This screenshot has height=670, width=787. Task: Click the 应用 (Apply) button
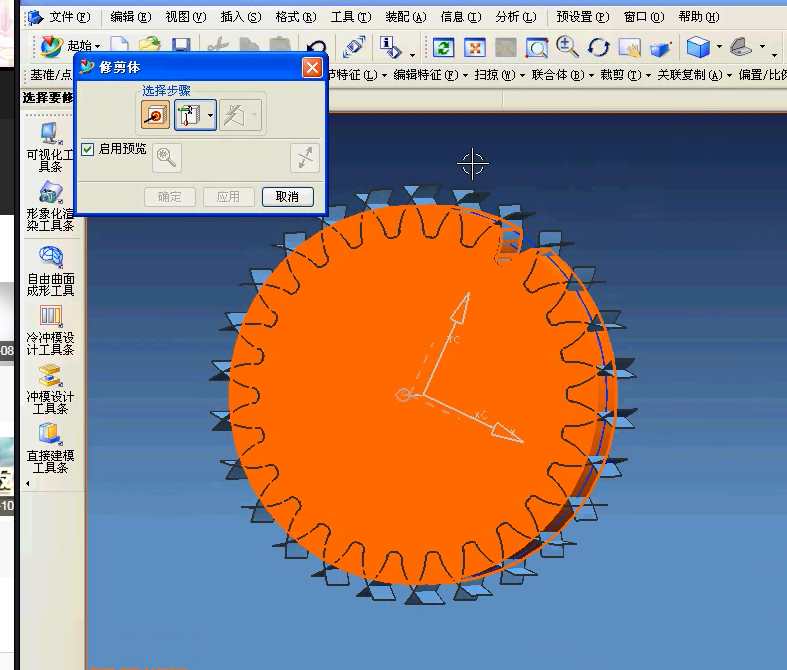coord(228,196)
